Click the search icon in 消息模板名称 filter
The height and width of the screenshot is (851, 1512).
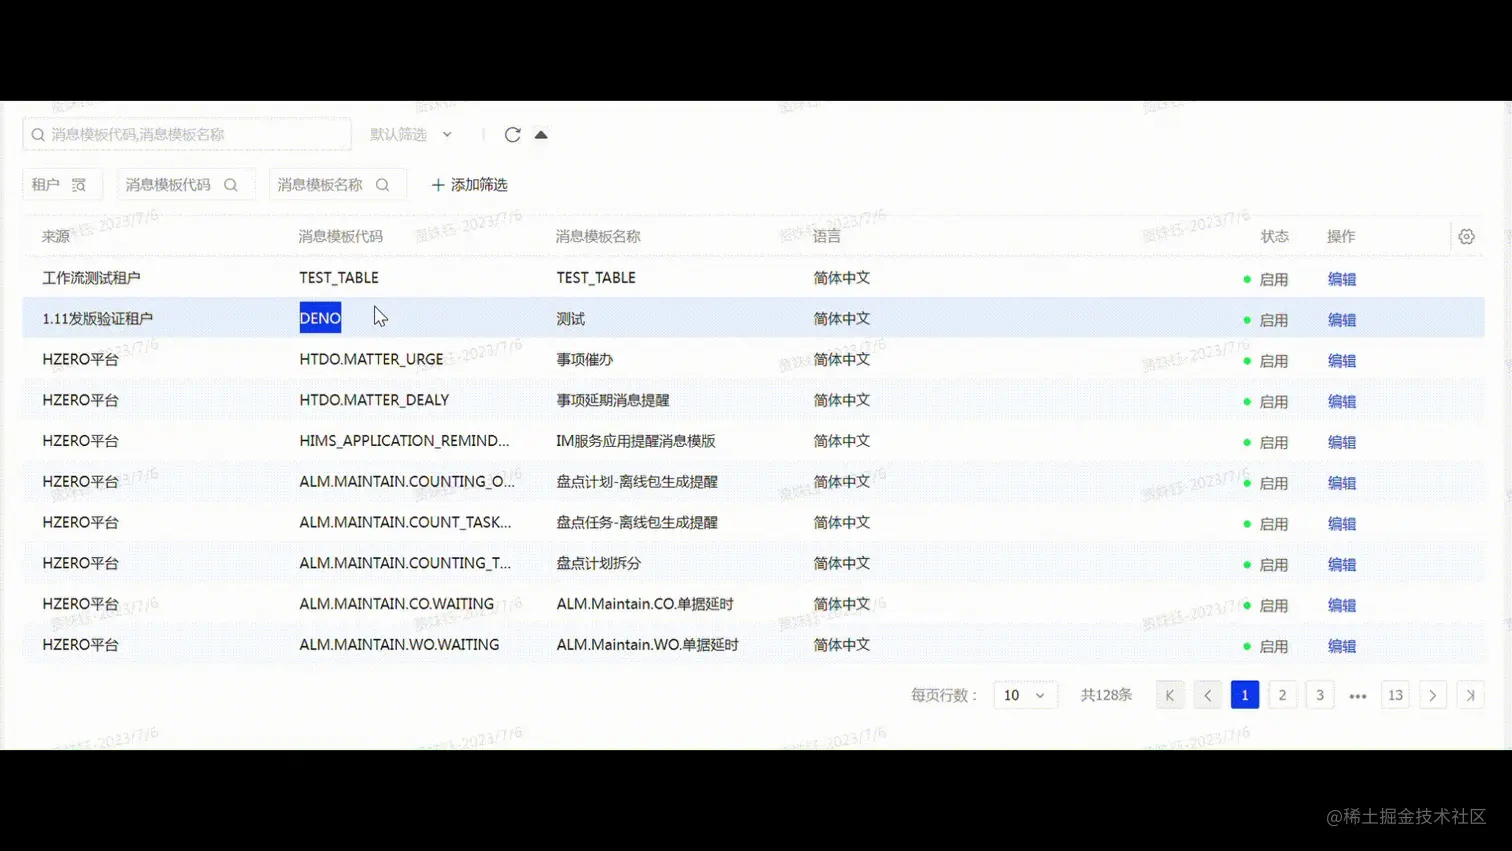pos(383,184)
